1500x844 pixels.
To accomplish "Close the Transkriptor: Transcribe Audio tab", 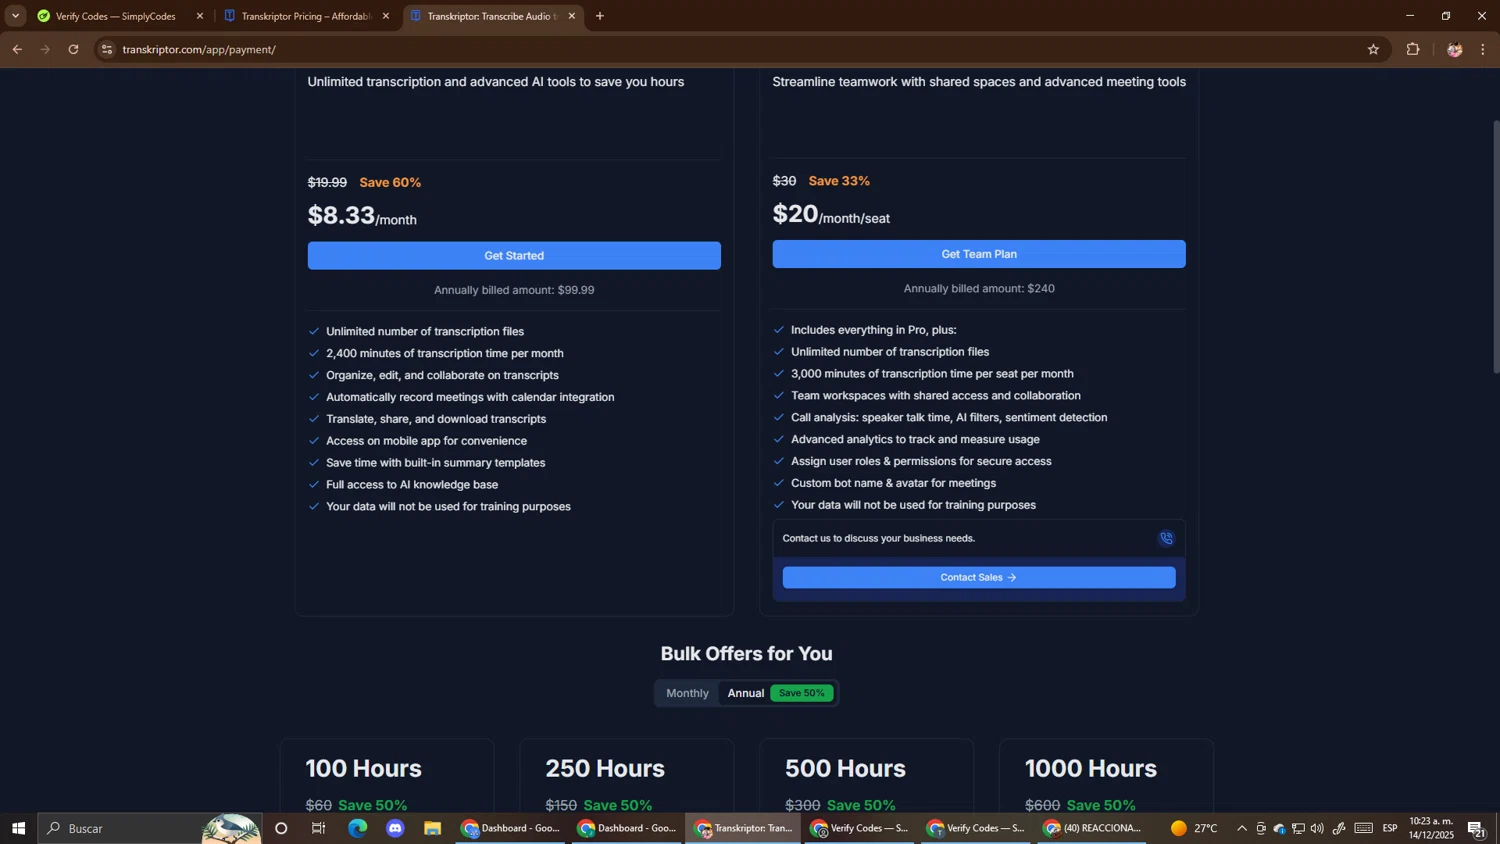I will point(572,16).
